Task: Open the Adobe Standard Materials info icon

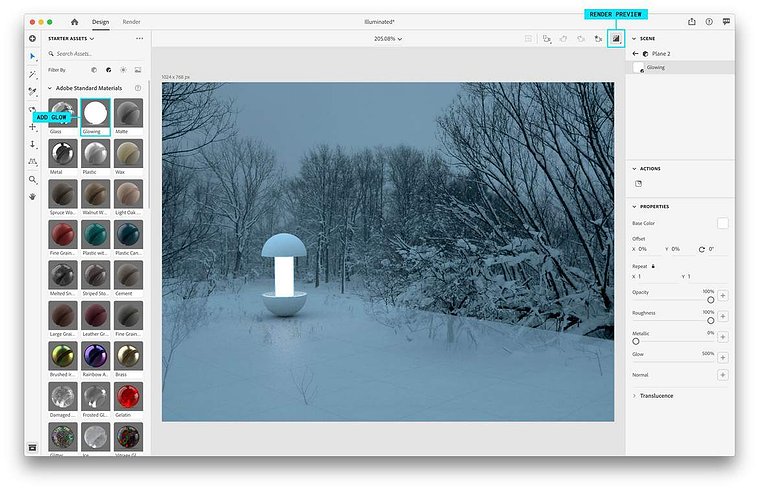Action: [138, 88]
